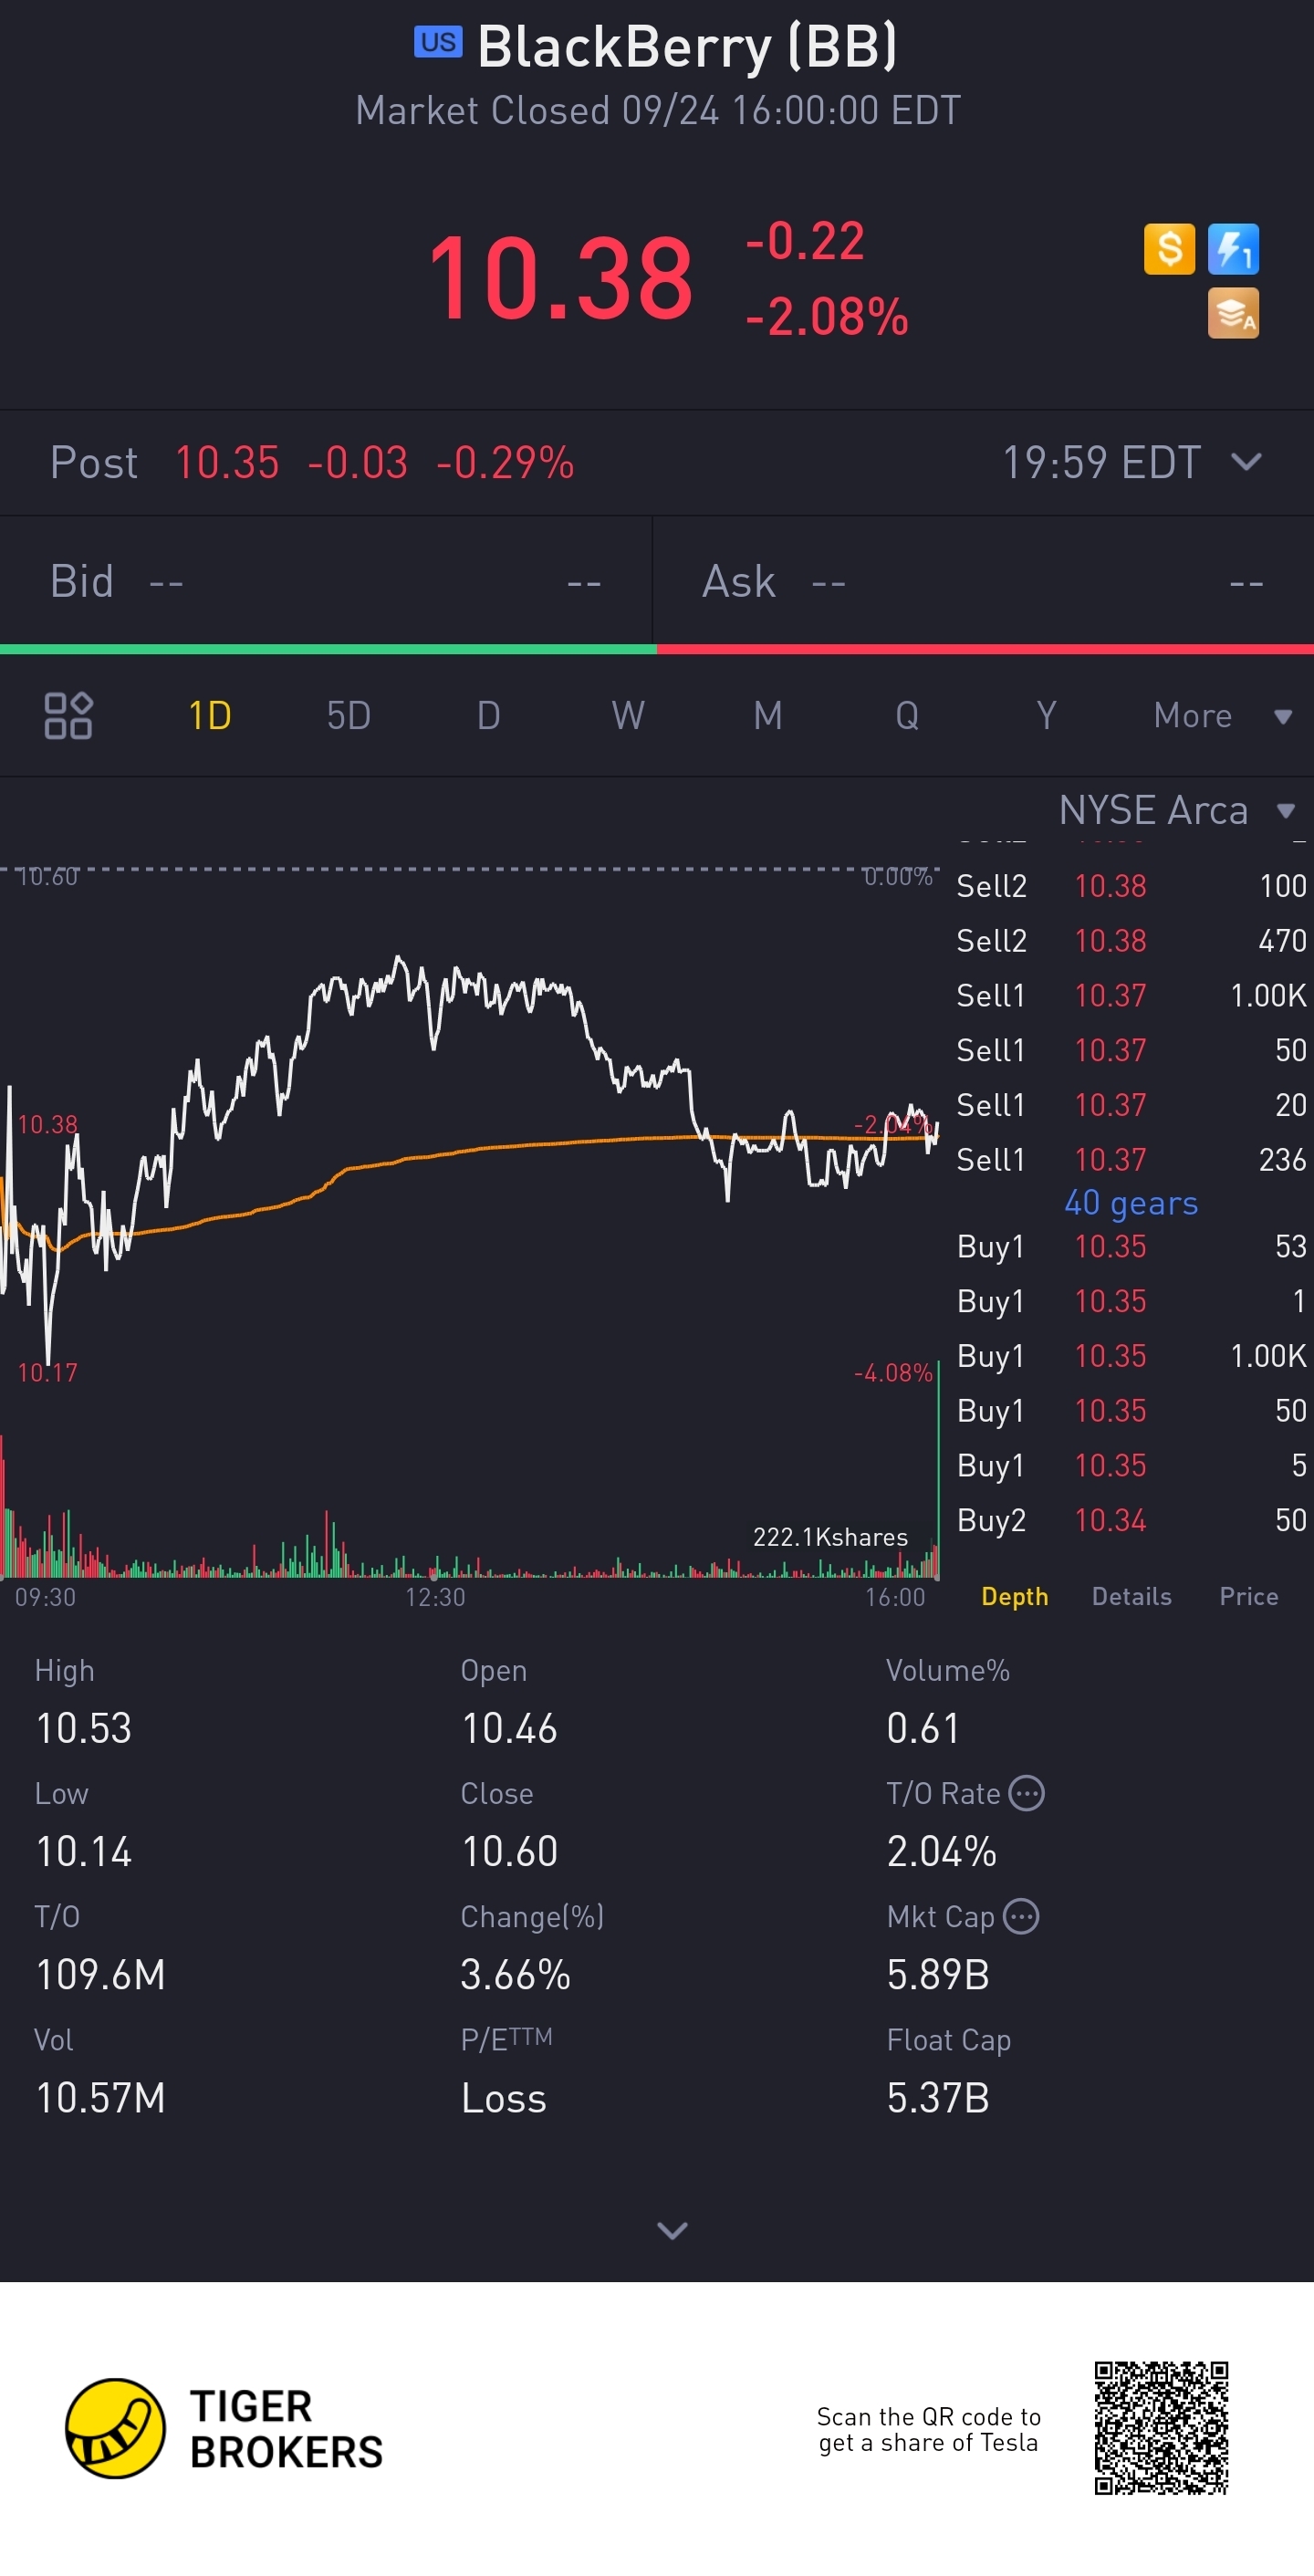Switch to the M monthly chart tab
The width and height of the screenshot is (1314, 2576).
click(x=768, y=715)
